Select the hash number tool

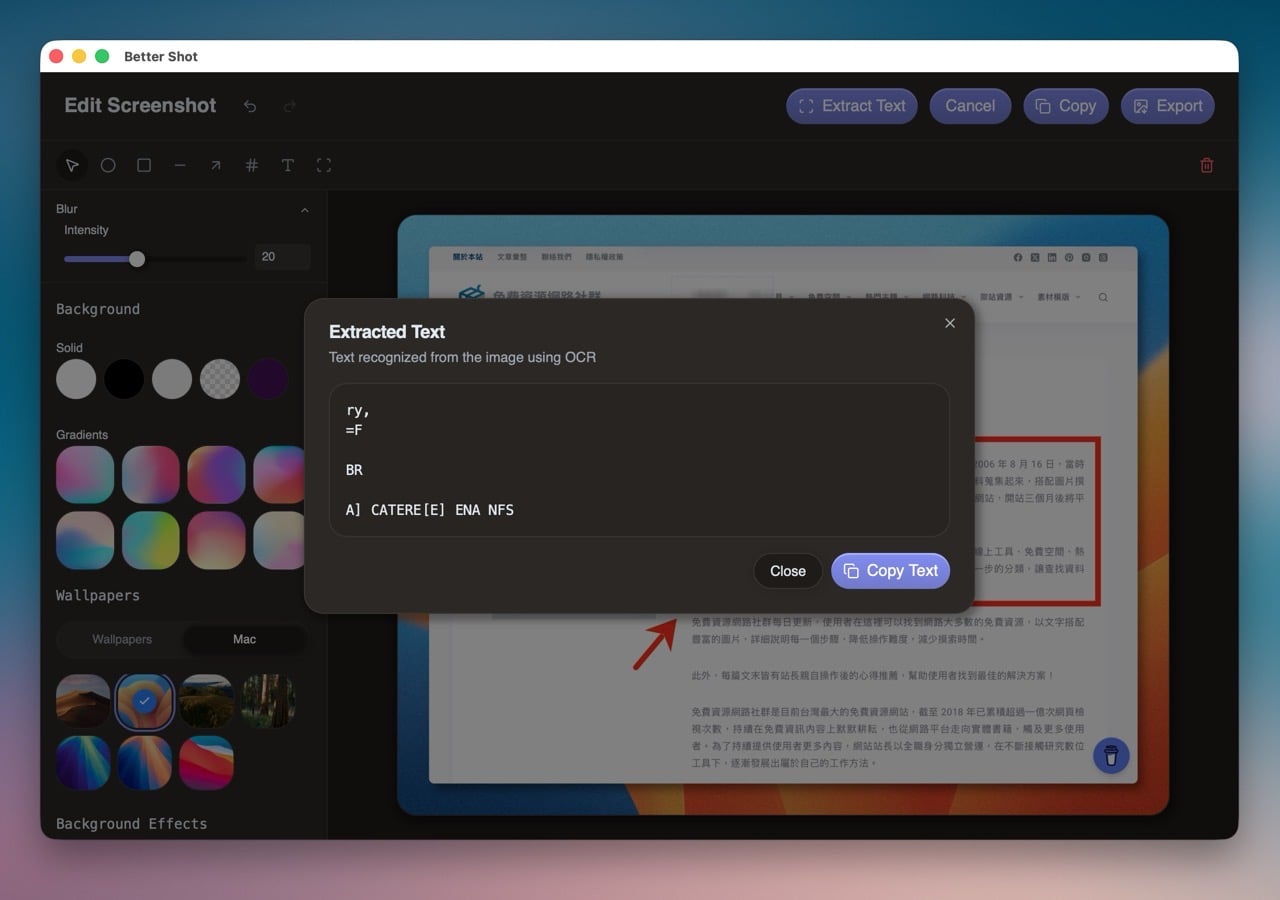[x=251, y=165]
